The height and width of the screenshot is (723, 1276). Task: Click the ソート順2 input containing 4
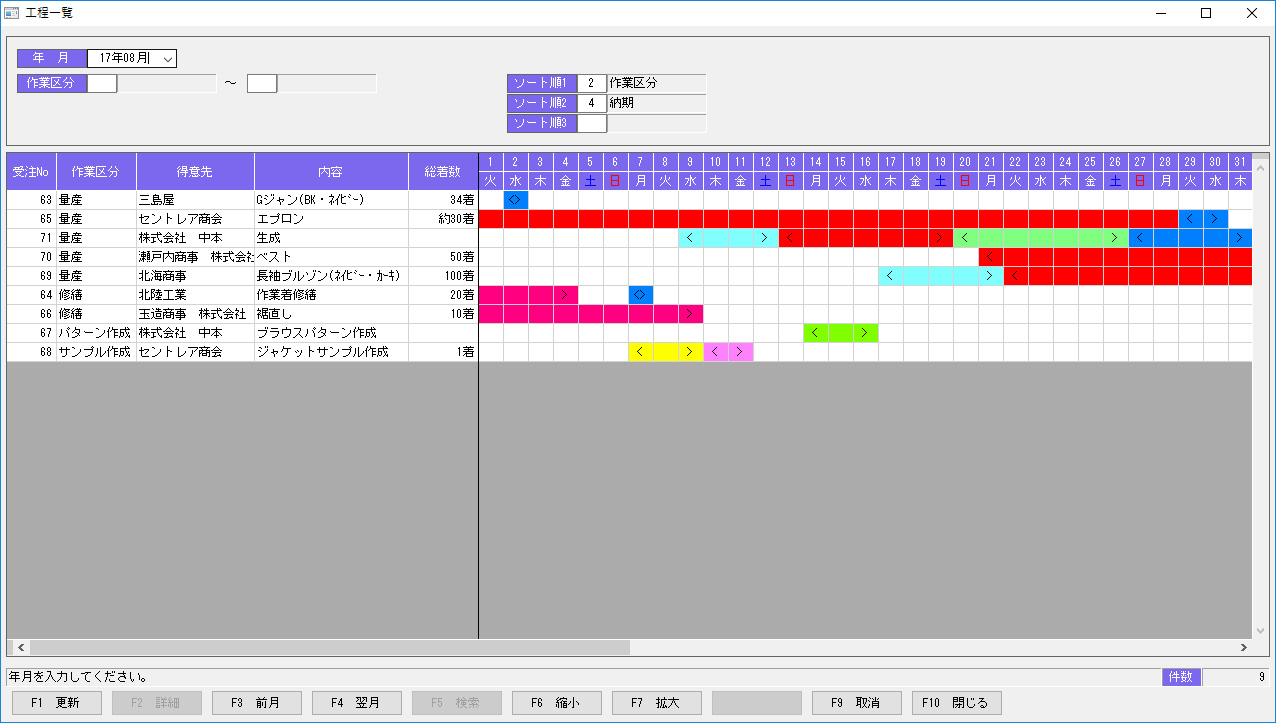(x=592, y=103)
